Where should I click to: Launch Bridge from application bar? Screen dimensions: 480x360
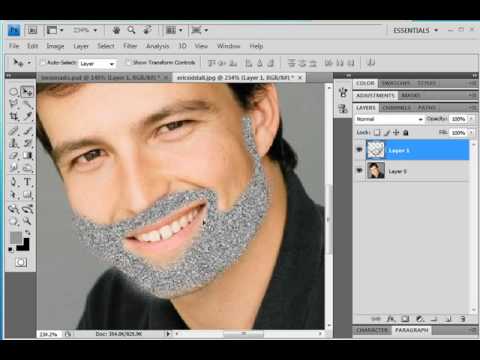(x=32, y=30)
